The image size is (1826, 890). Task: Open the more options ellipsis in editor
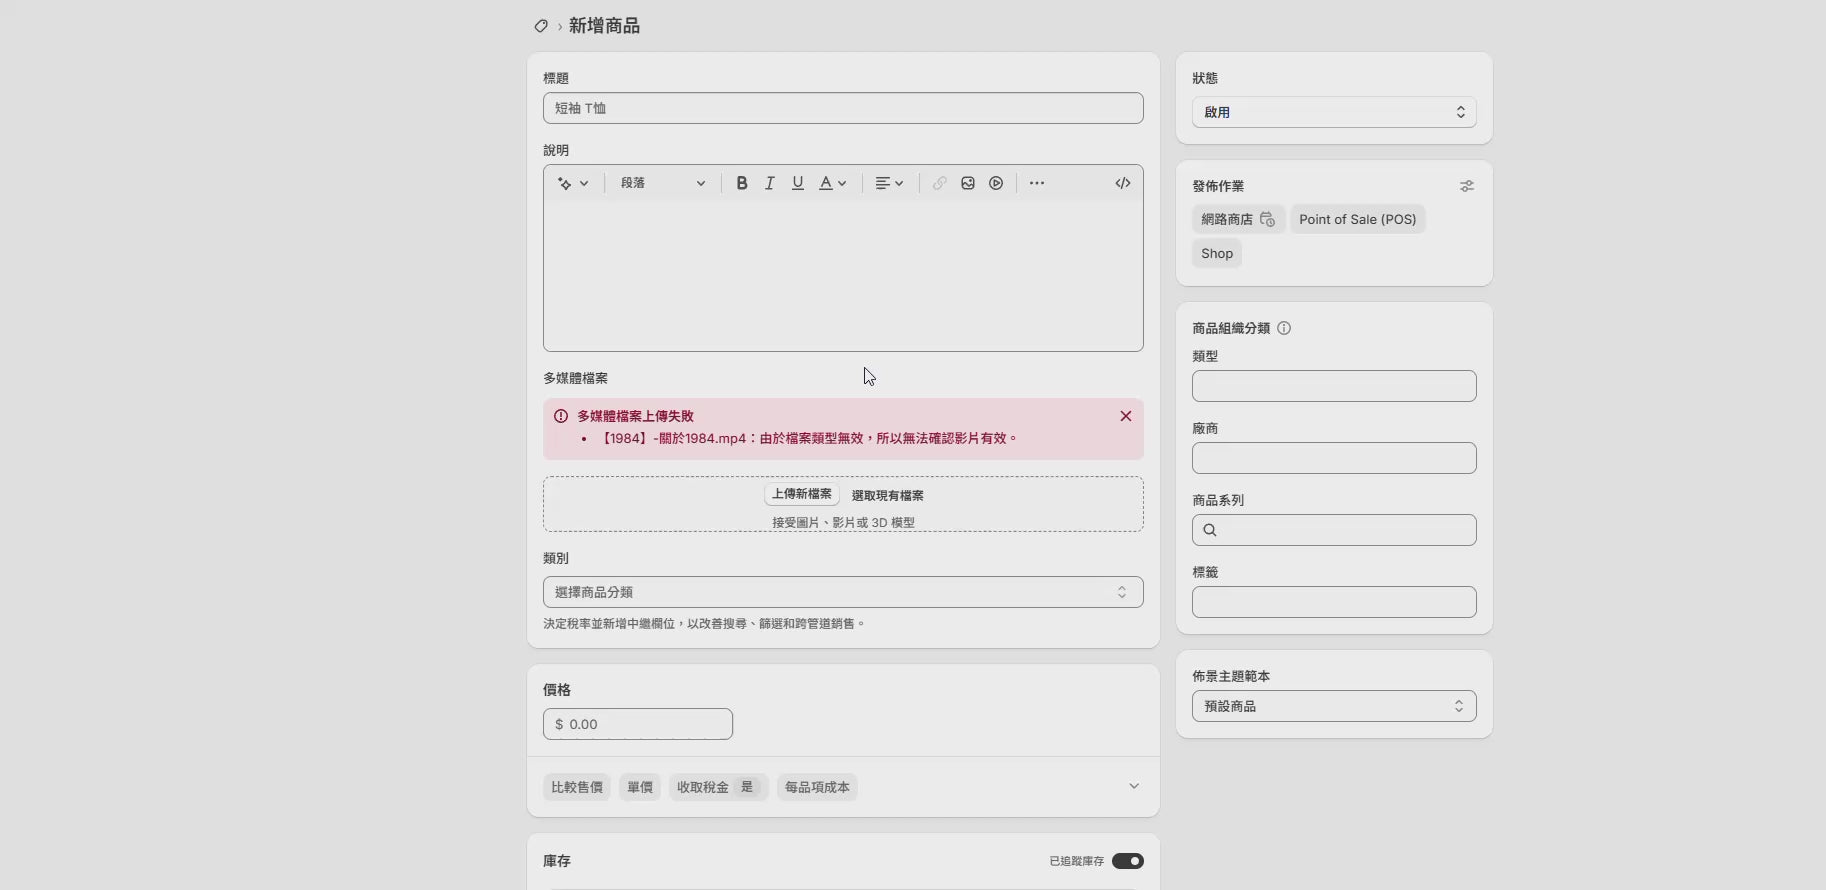point(1037,183)
